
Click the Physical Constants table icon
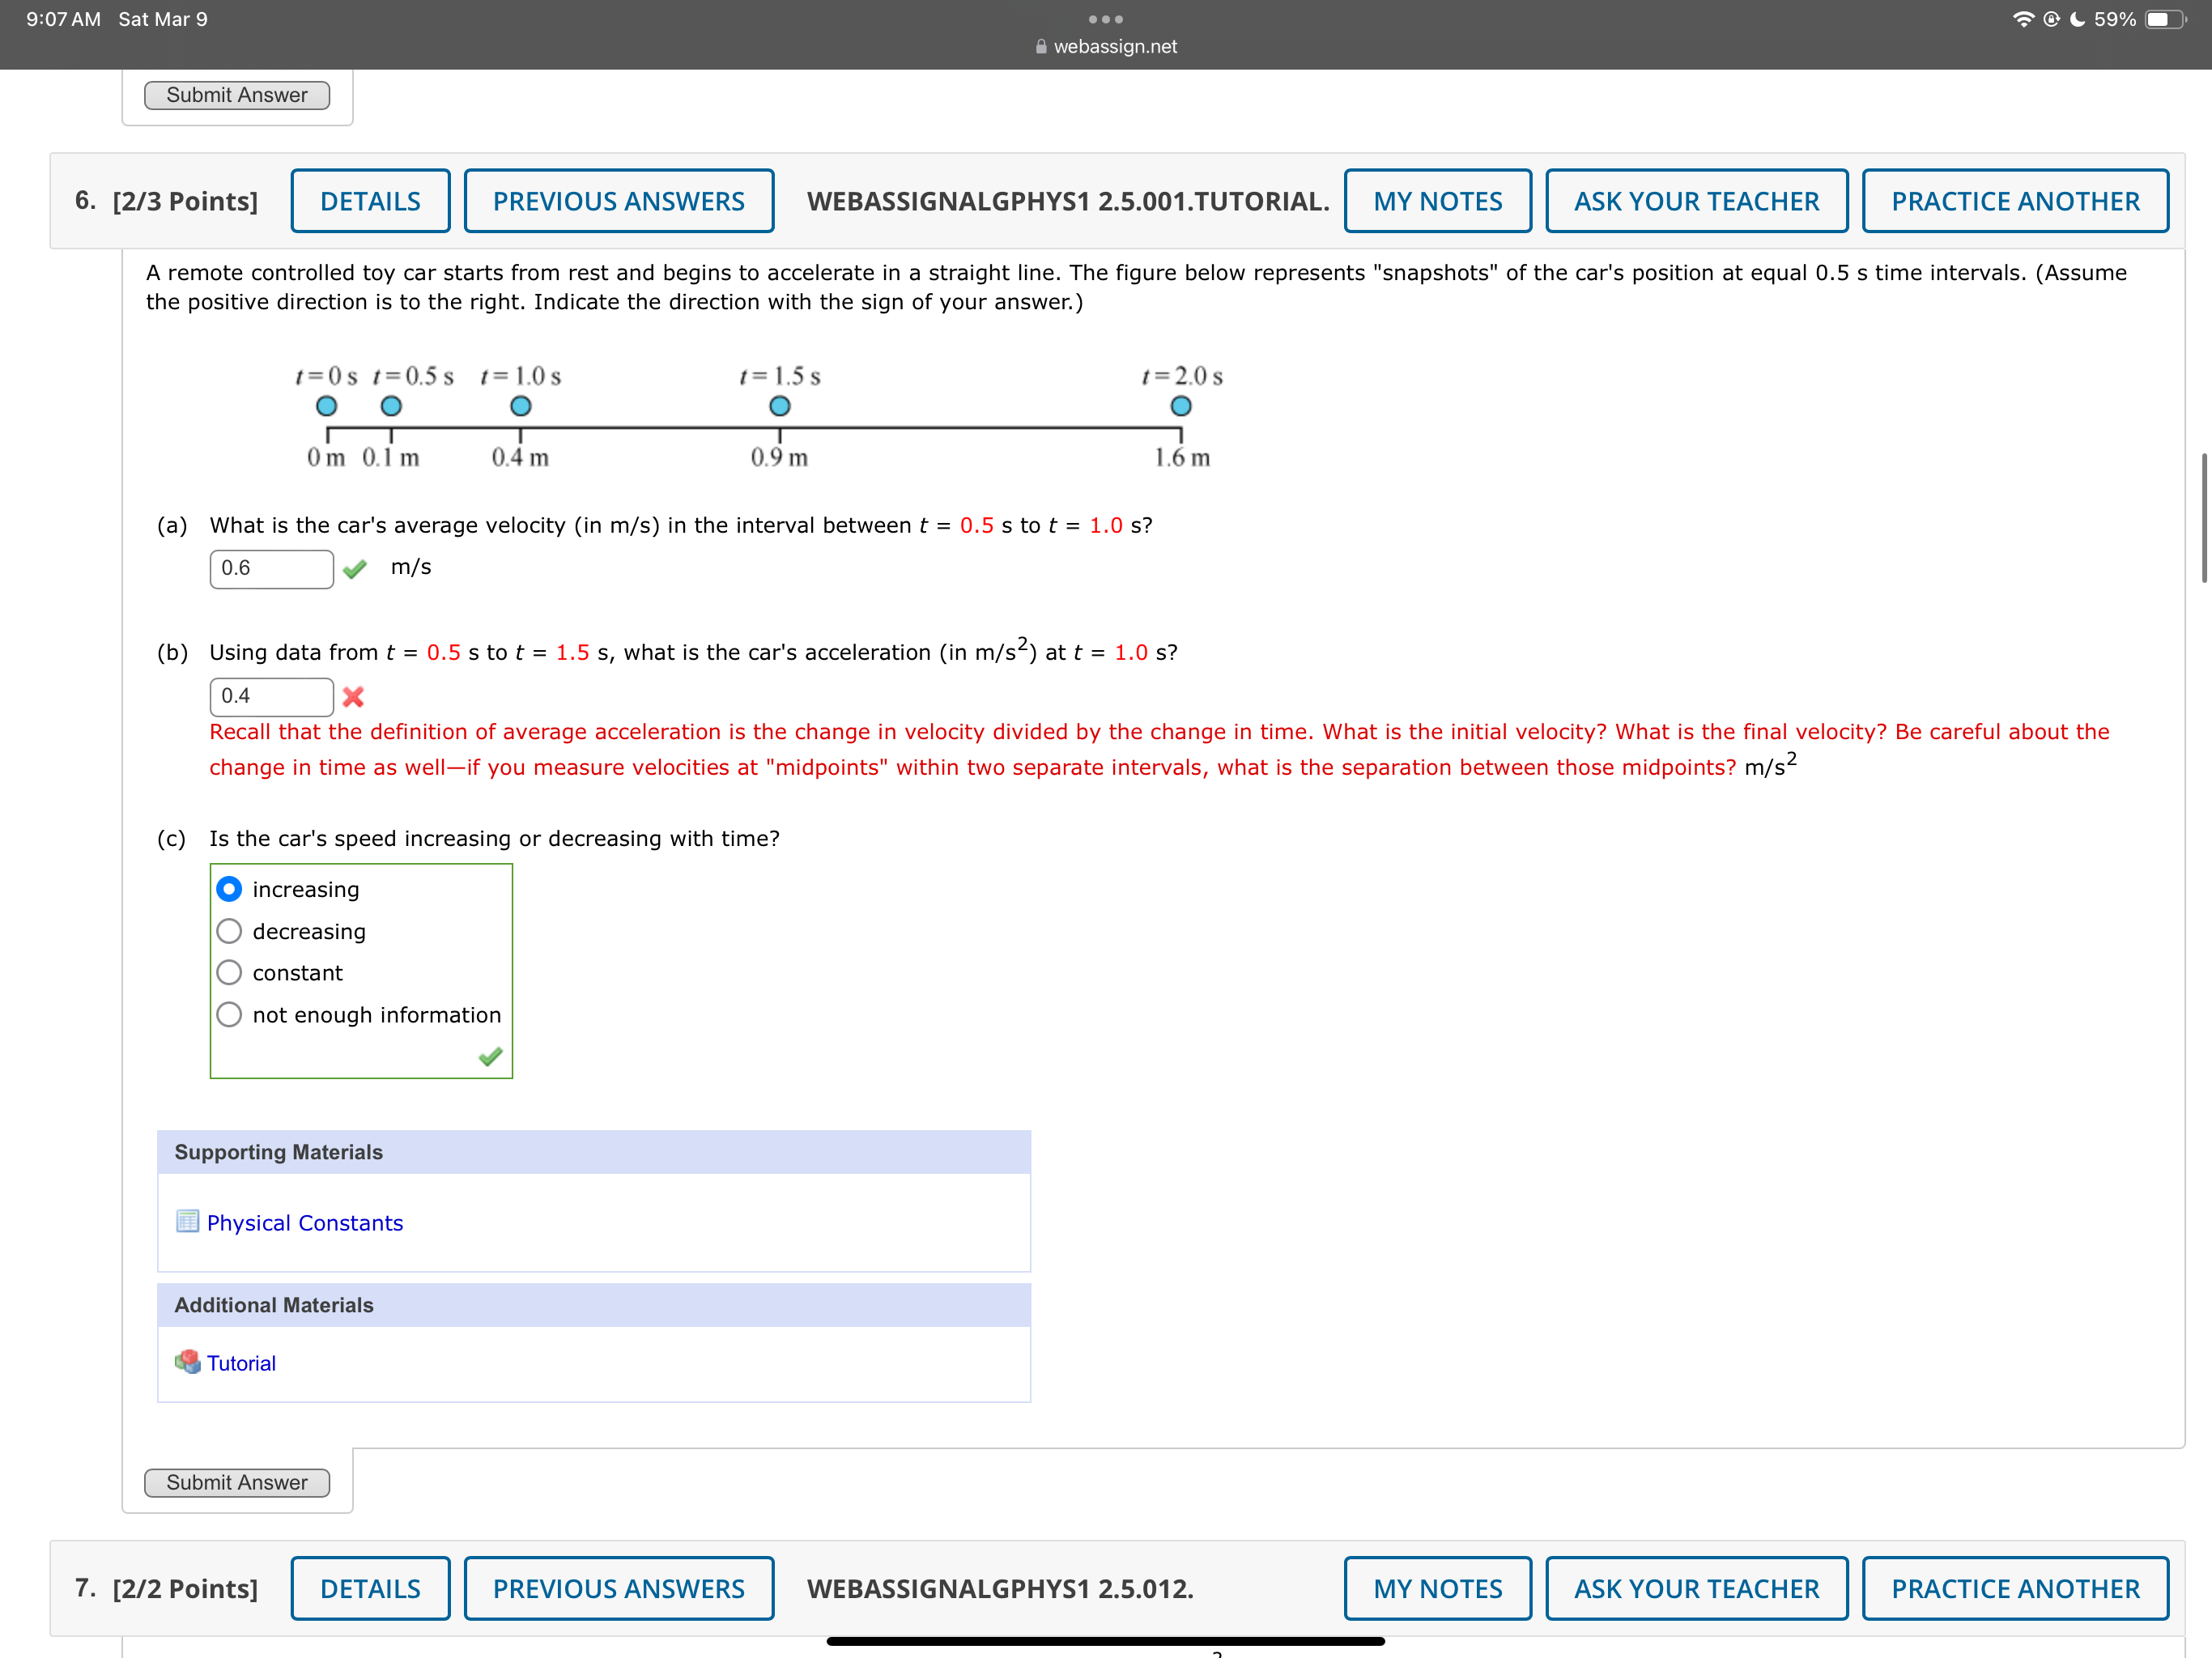(x=187, y=1221)
